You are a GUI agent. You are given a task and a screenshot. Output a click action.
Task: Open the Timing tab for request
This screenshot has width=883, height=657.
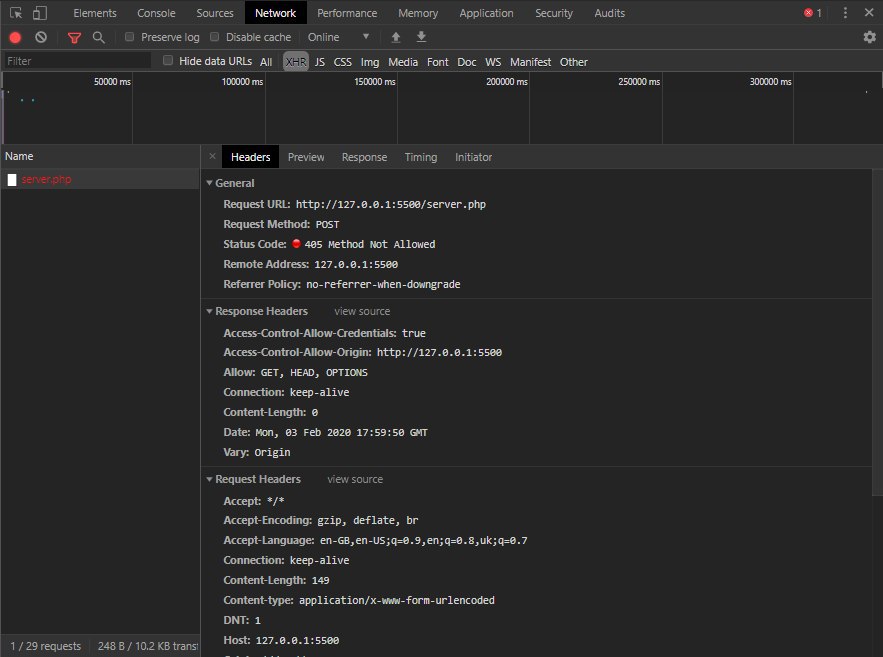point(420,157)
